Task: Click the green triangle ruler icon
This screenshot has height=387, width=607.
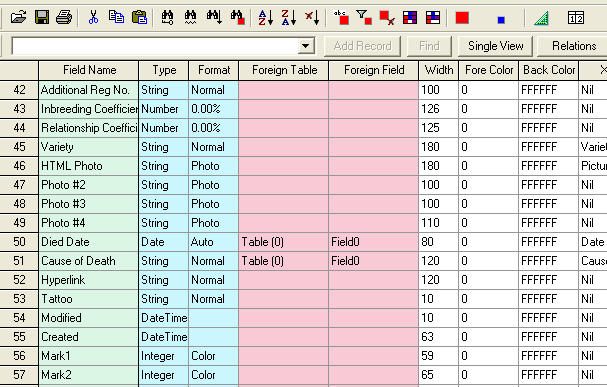Action: pos(541,18)
